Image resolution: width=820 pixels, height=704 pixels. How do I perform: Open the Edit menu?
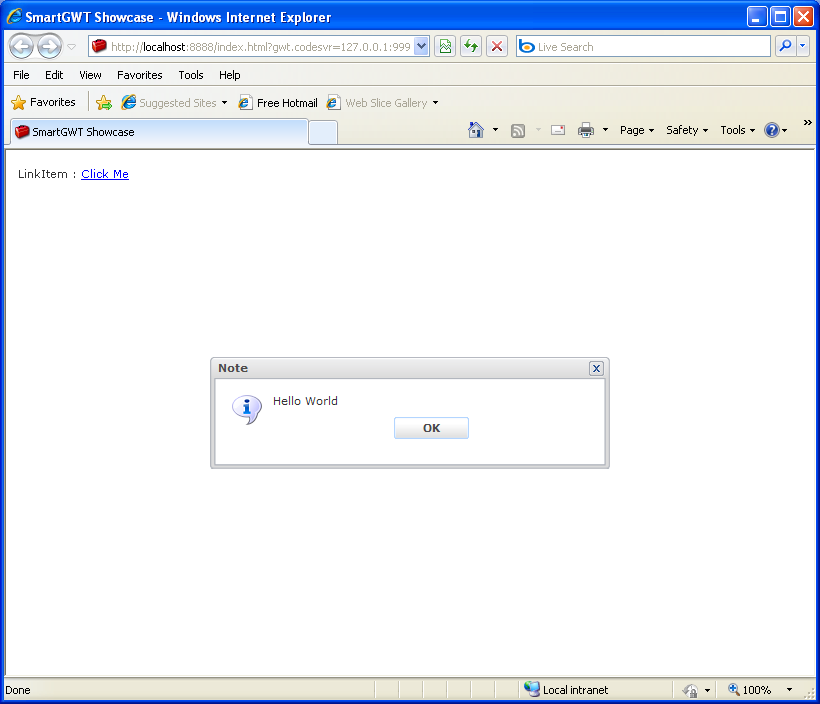coord(54,75)
